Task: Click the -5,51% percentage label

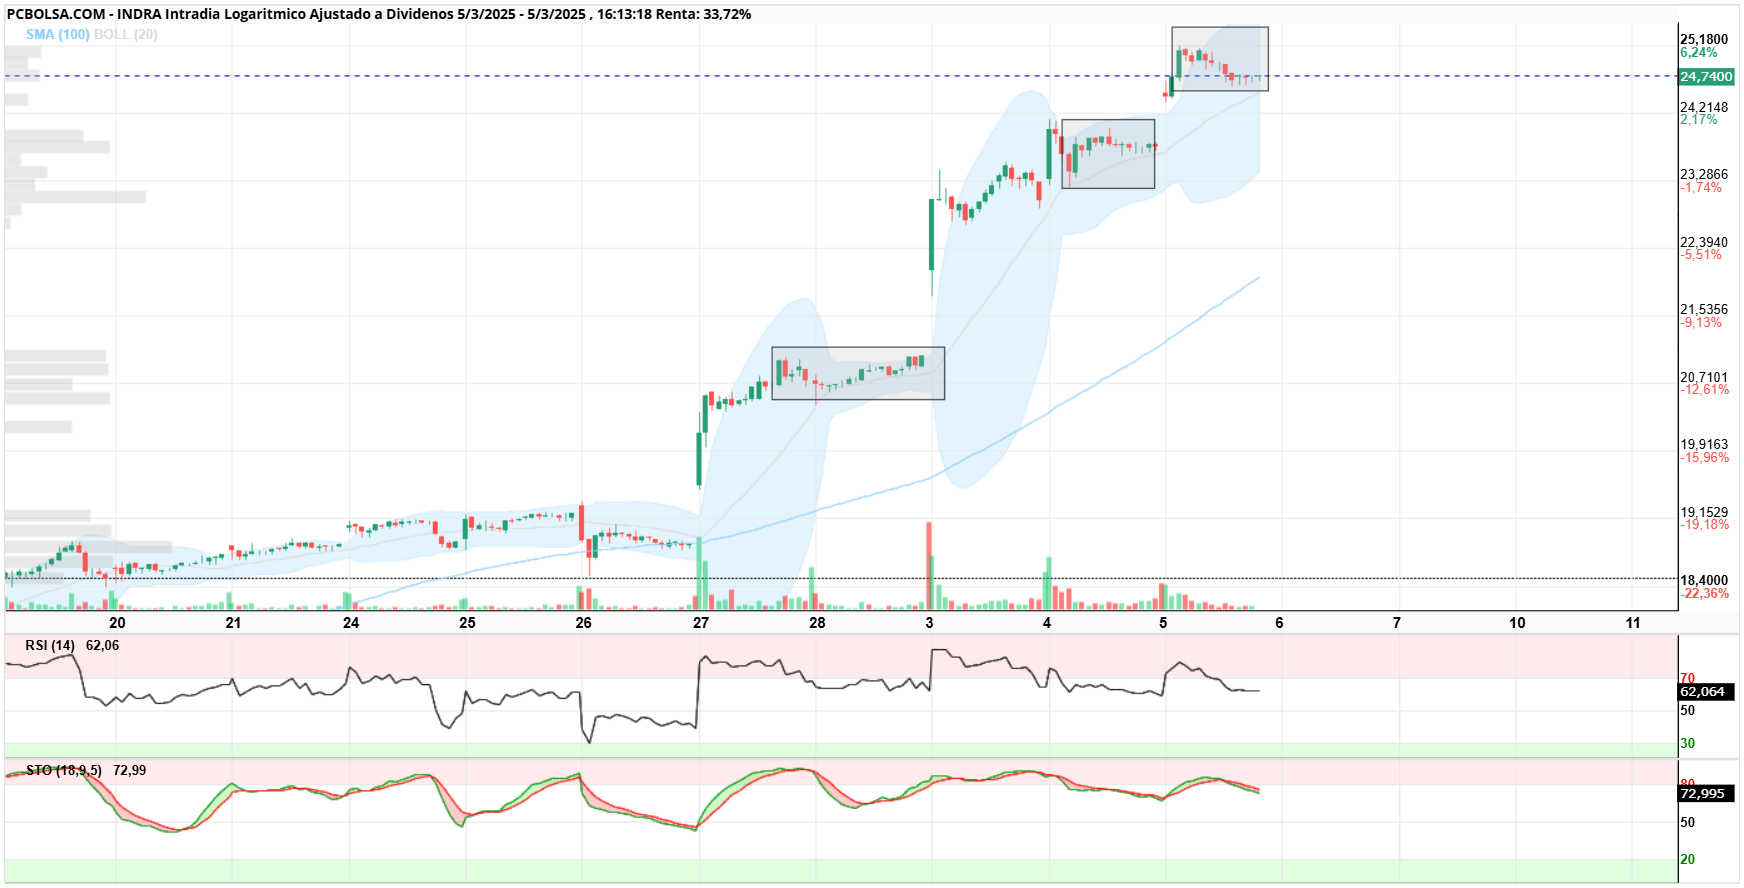Action: (x=1701, y=255)
